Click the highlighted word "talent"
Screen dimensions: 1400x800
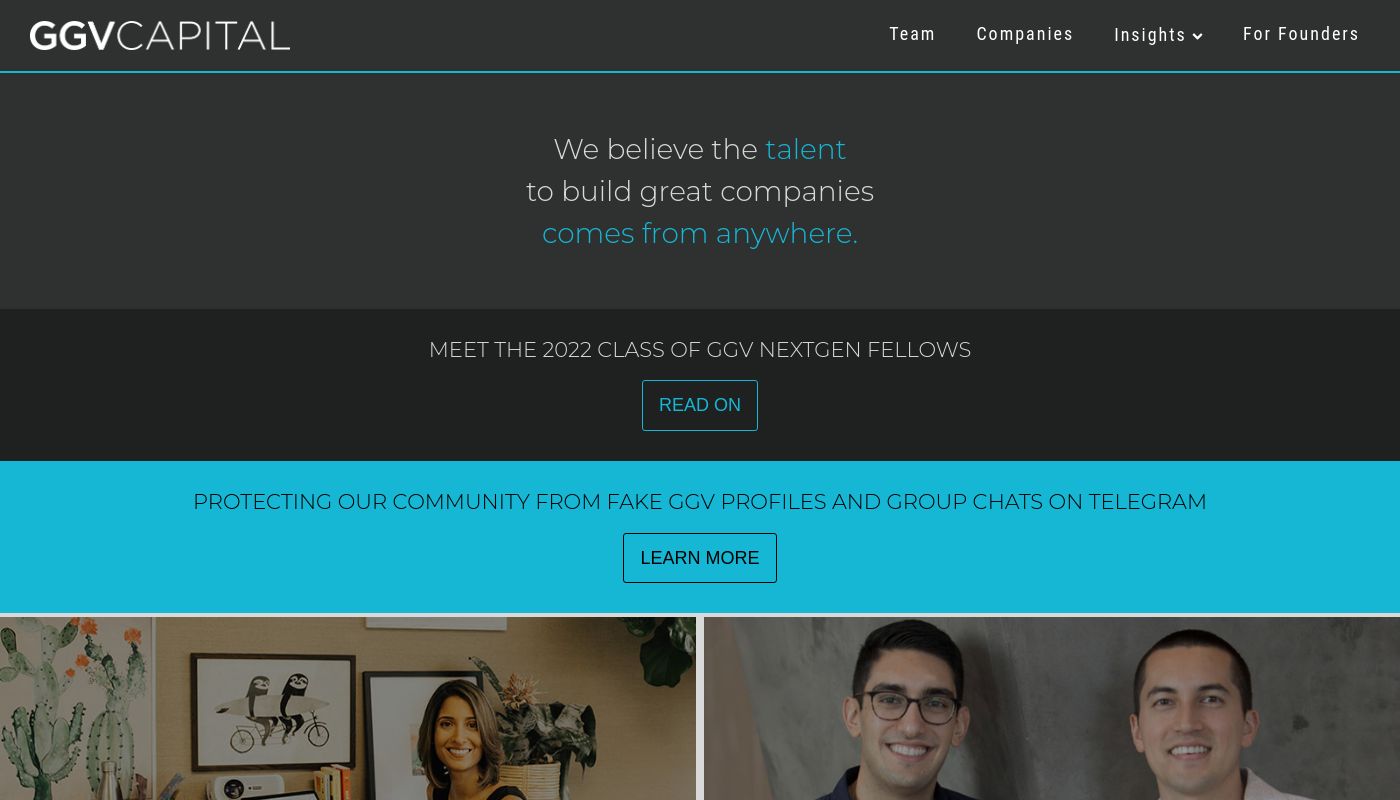805,149
